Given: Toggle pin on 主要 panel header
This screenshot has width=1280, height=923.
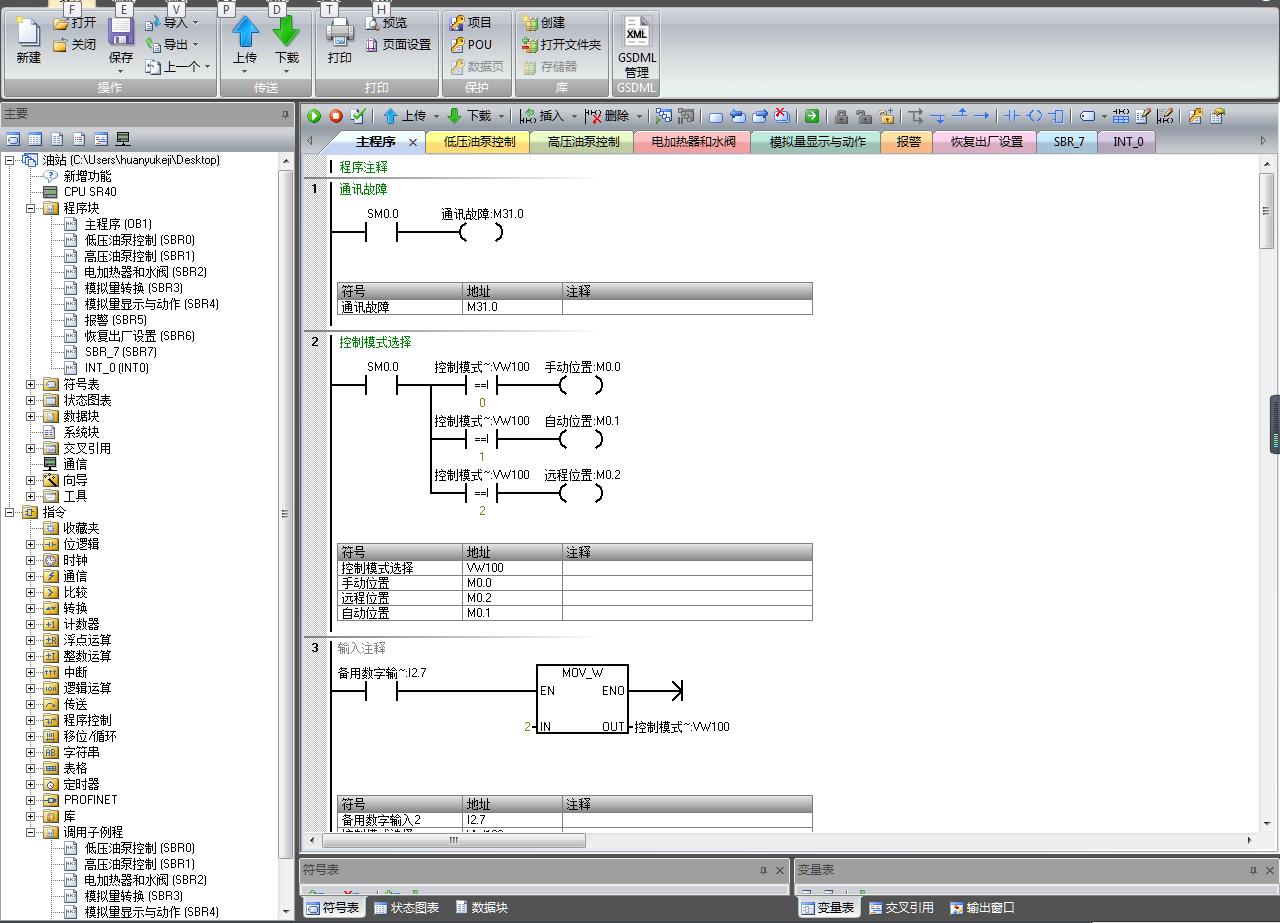Looking at the screenshot, I should [285, 114].
